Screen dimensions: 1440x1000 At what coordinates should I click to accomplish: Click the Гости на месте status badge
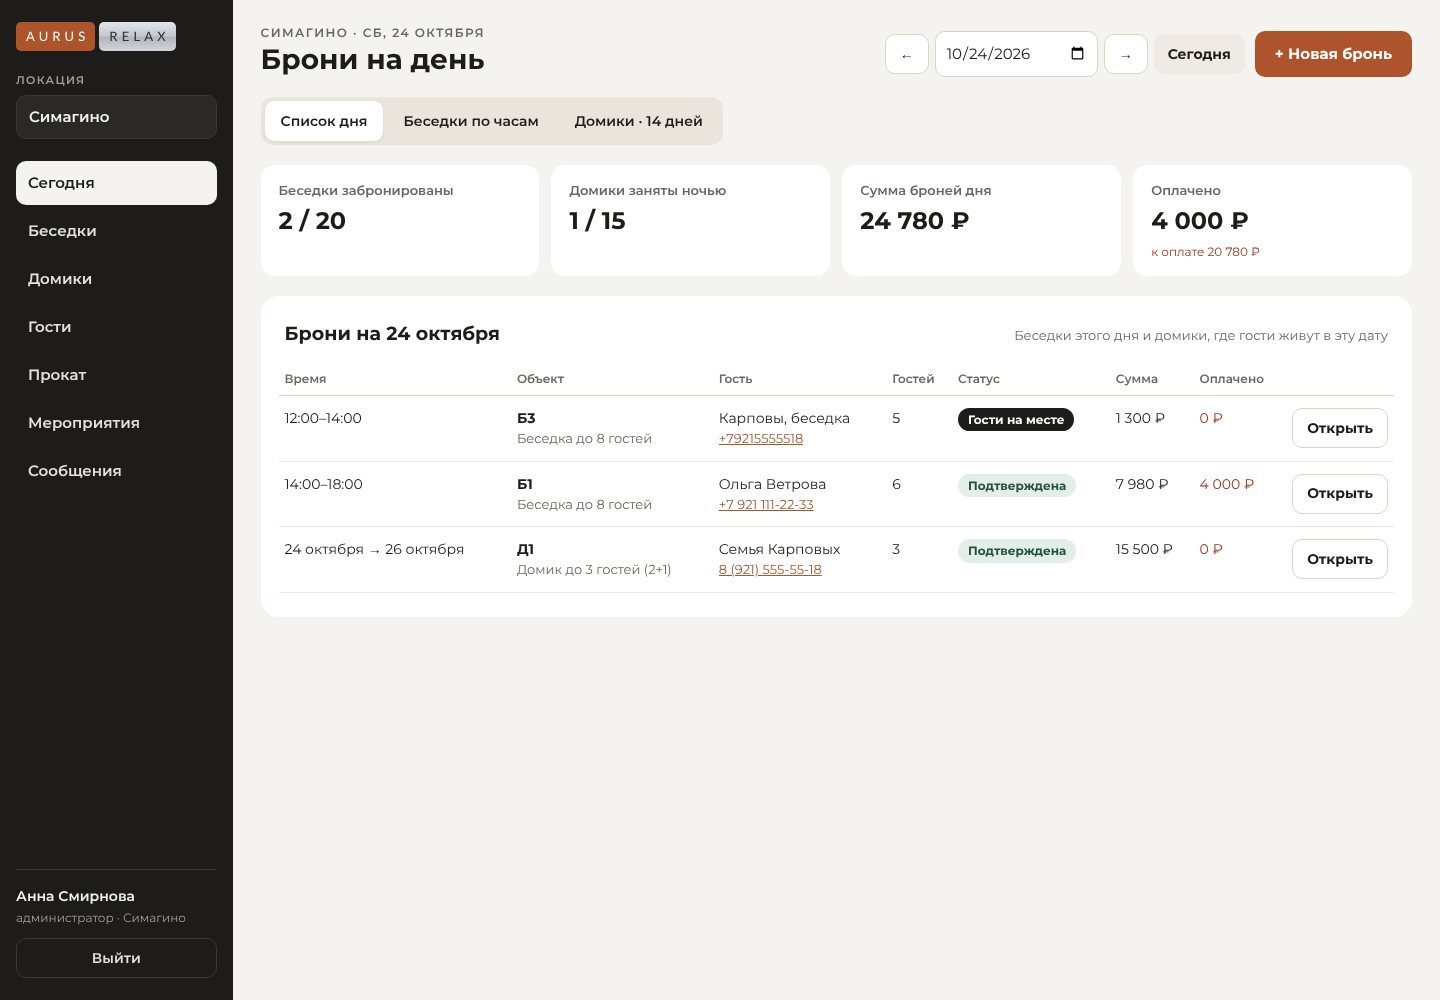pyautogui.click(x=1016, y=420)
